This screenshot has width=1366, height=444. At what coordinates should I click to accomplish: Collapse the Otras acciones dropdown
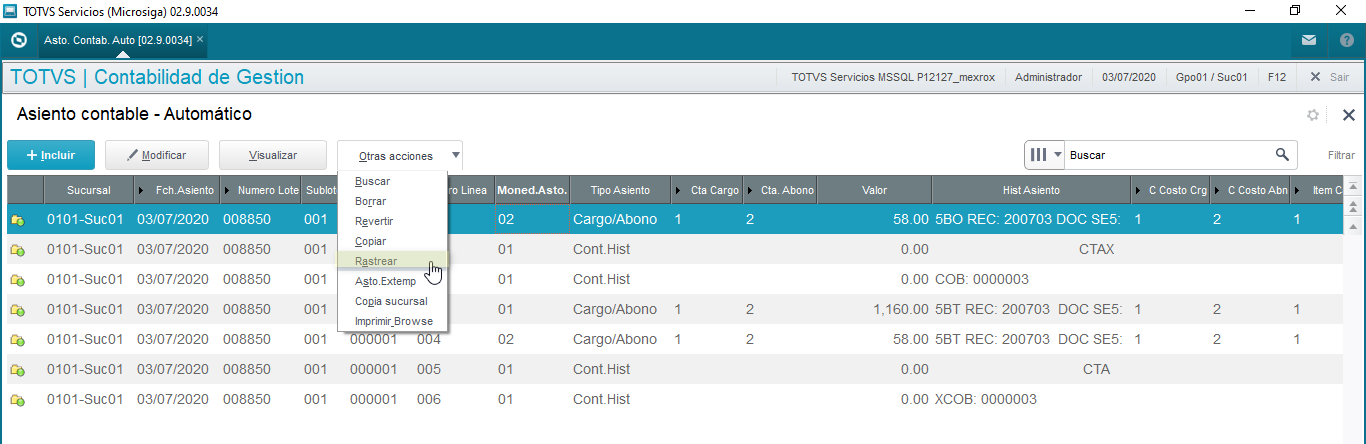click(x=400, y=155)
